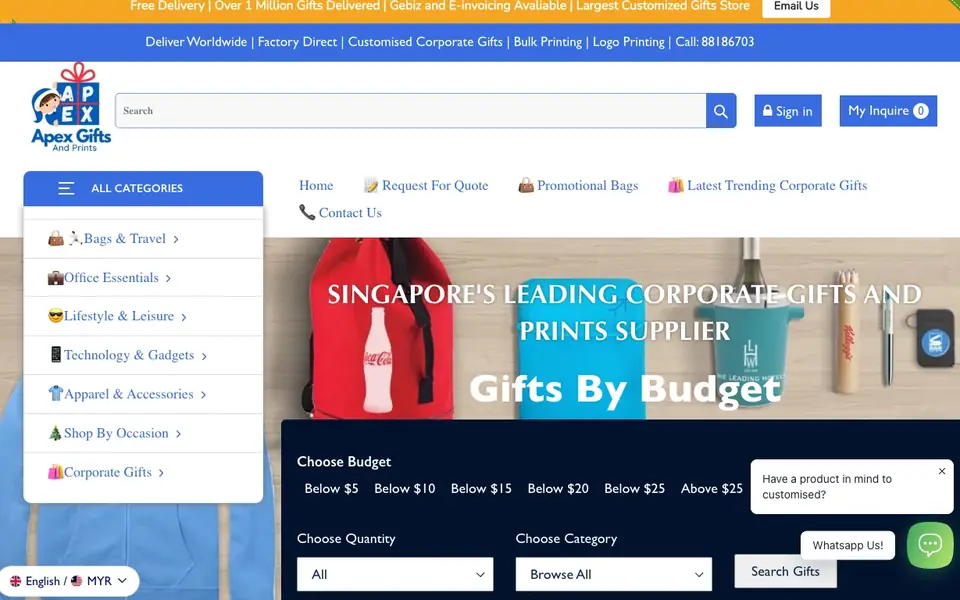
Task: Open the green Whatsapp chat bubble
Action: point(929,544)
